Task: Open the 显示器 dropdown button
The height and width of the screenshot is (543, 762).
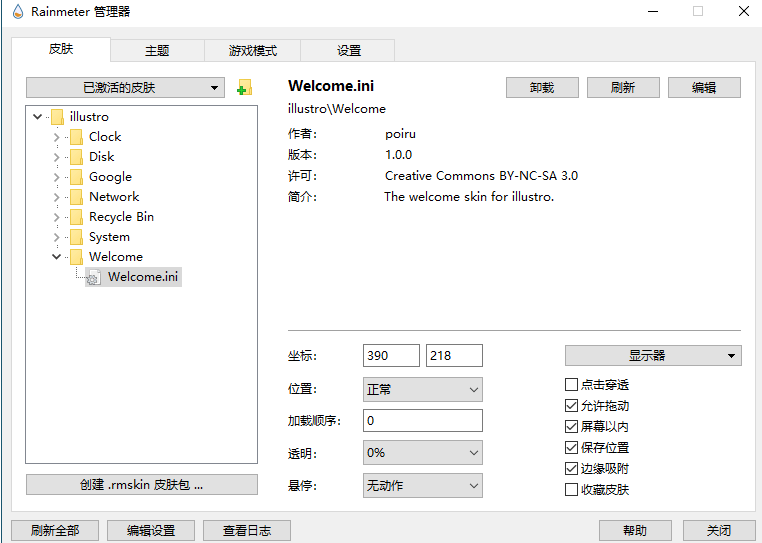Action: pyautogui.click(x=653, y=355)
